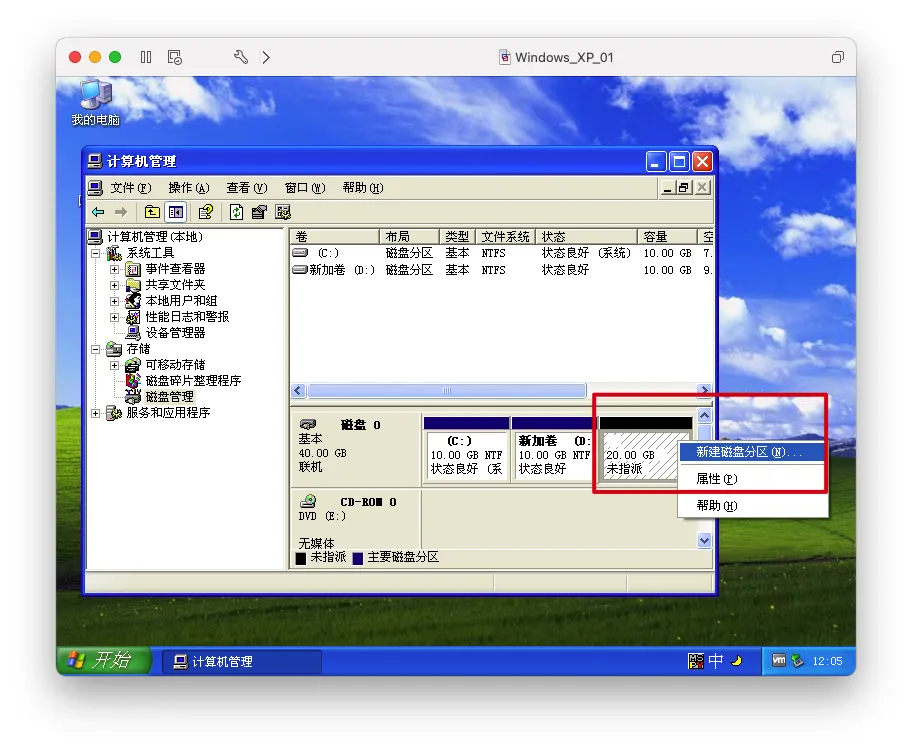Open the 操作(A) menu
Screen dimensions: 912x750
click(188, 188)
